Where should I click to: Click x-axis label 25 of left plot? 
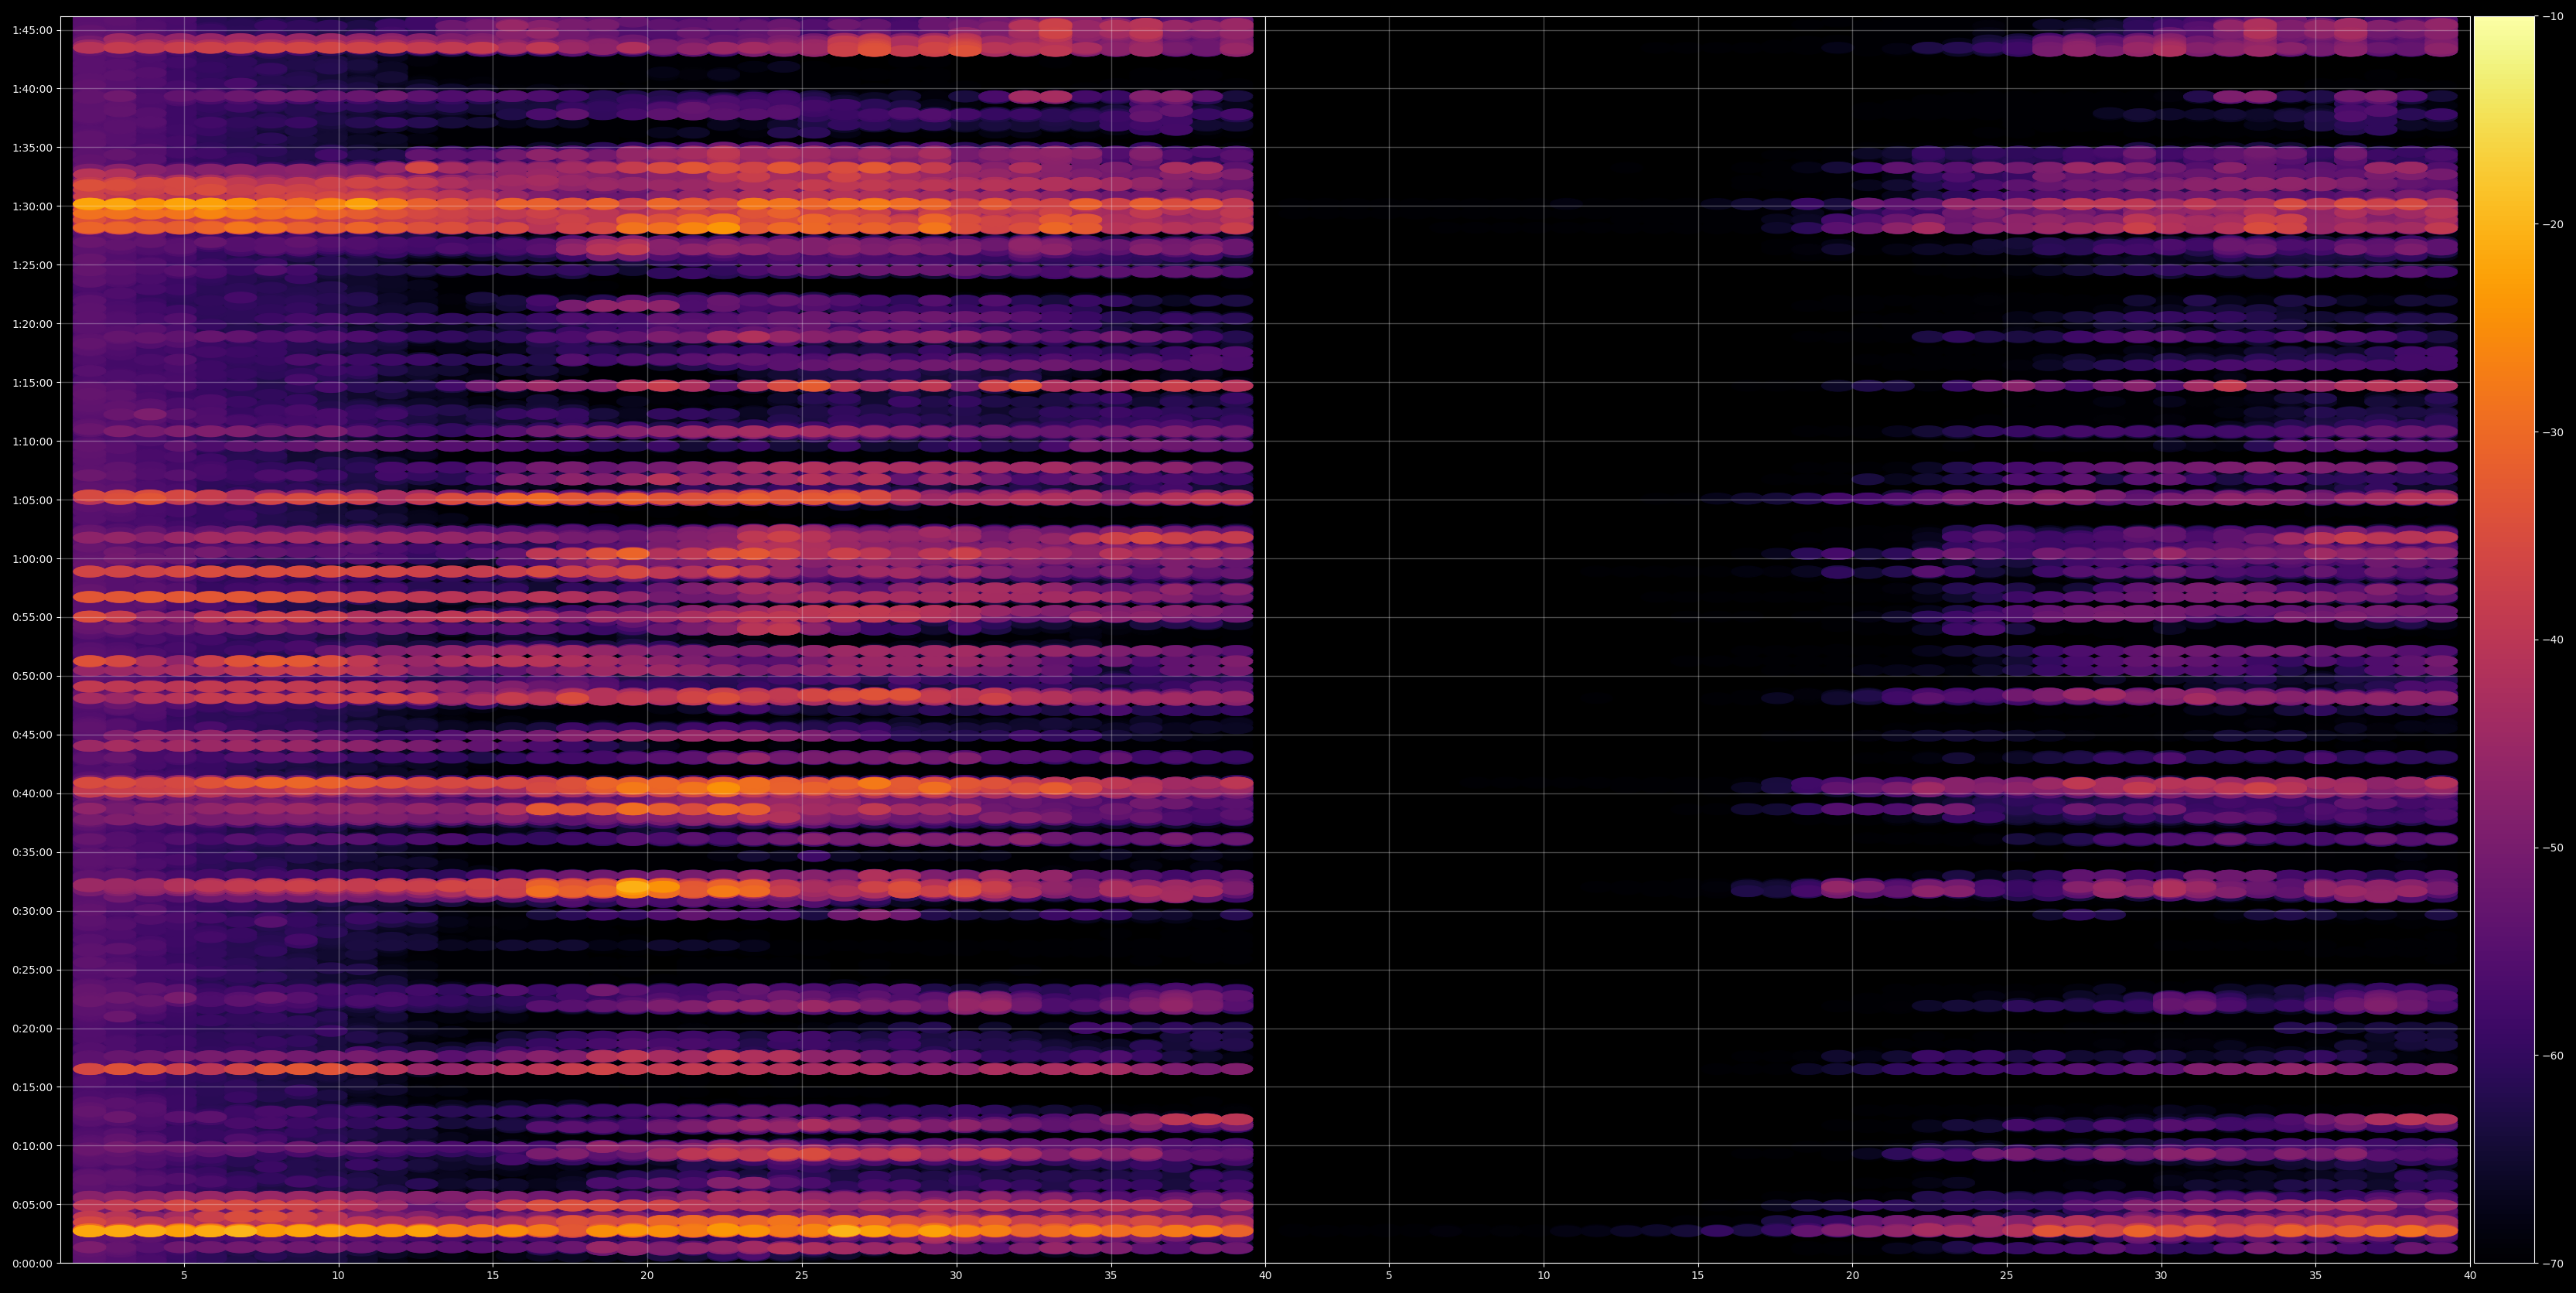pos(802,1276)
